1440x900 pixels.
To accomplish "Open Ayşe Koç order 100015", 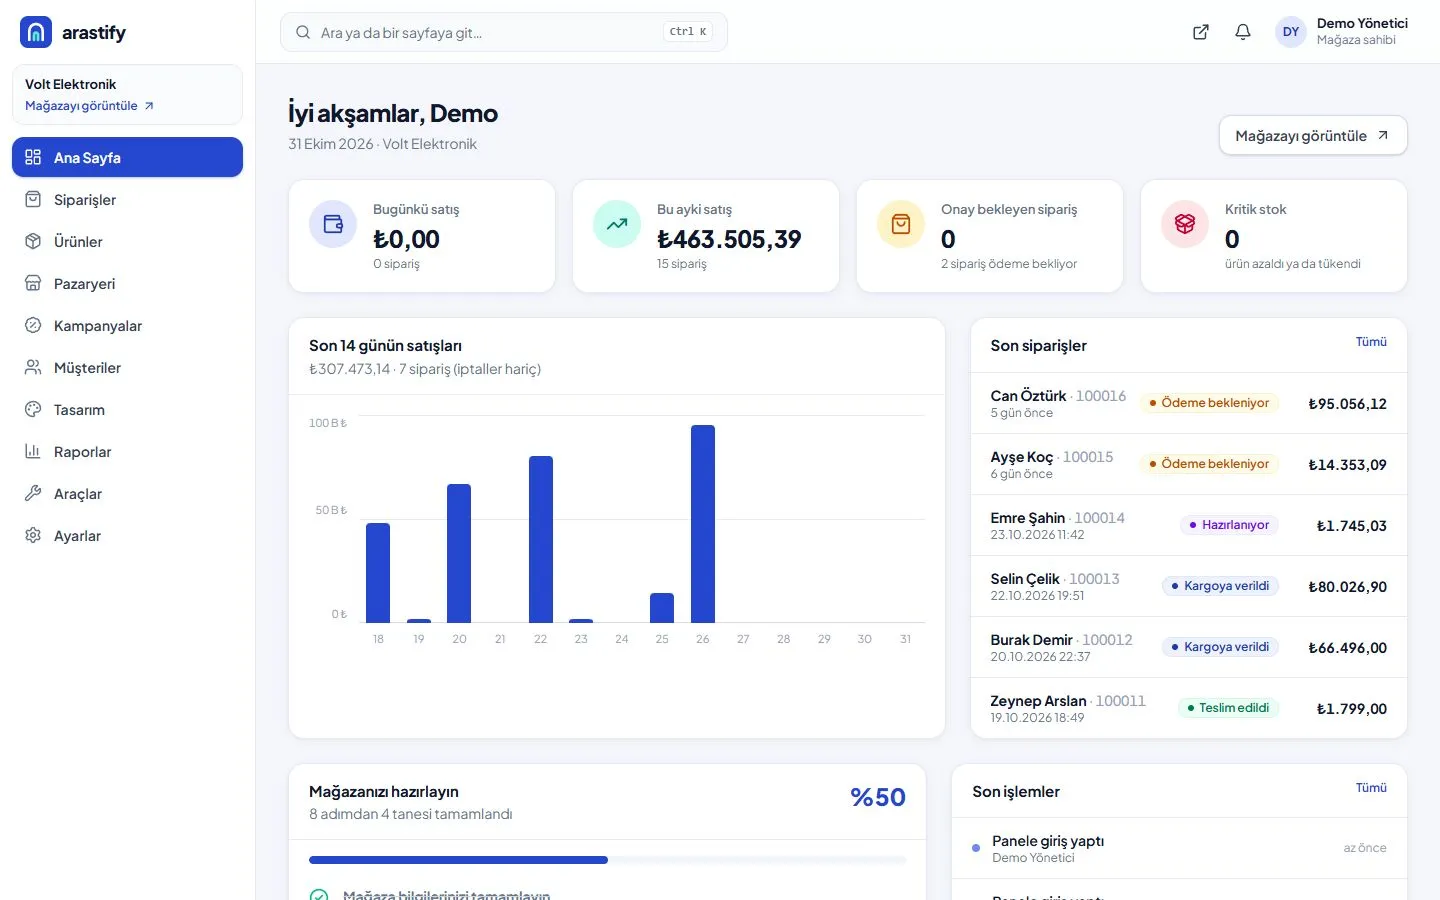I will 1188,464.
